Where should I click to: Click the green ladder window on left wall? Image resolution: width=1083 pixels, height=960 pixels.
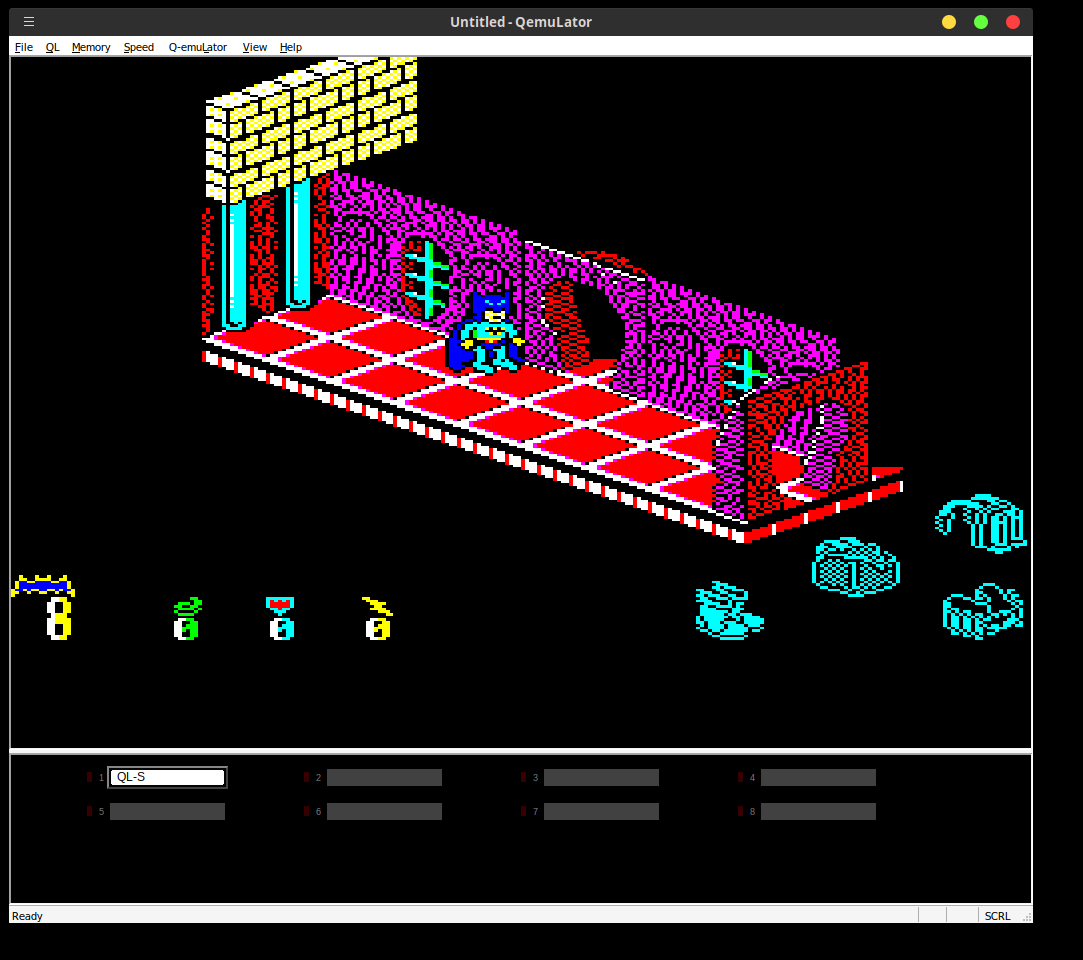click(426, 280)
